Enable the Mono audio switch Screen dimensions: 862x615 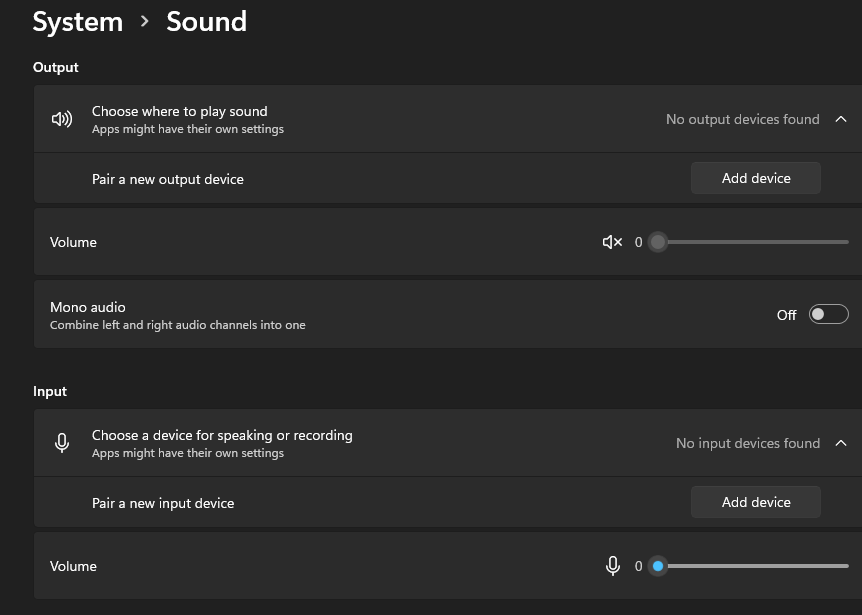828,314
